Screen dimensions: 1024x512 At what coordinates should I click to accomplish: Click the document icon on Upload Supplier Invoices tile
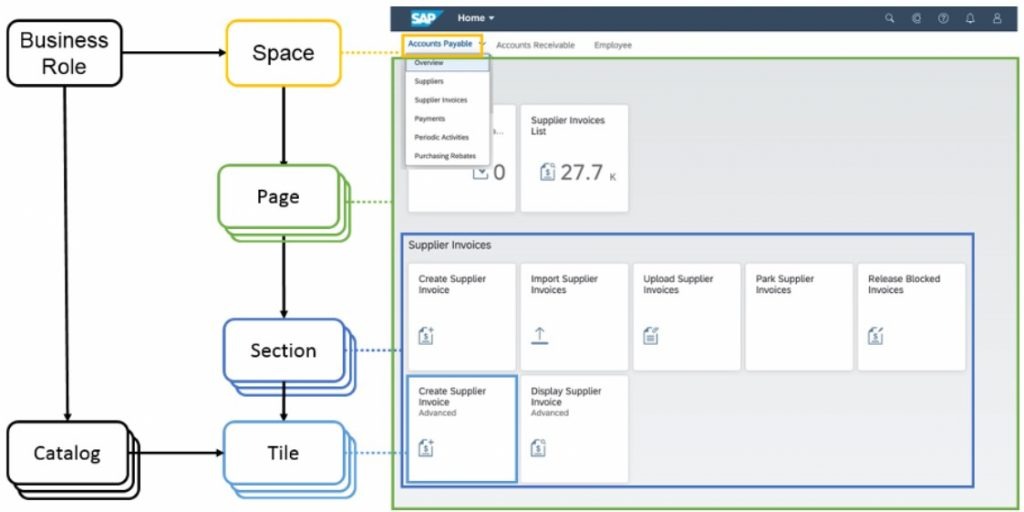tap(651, 336)
